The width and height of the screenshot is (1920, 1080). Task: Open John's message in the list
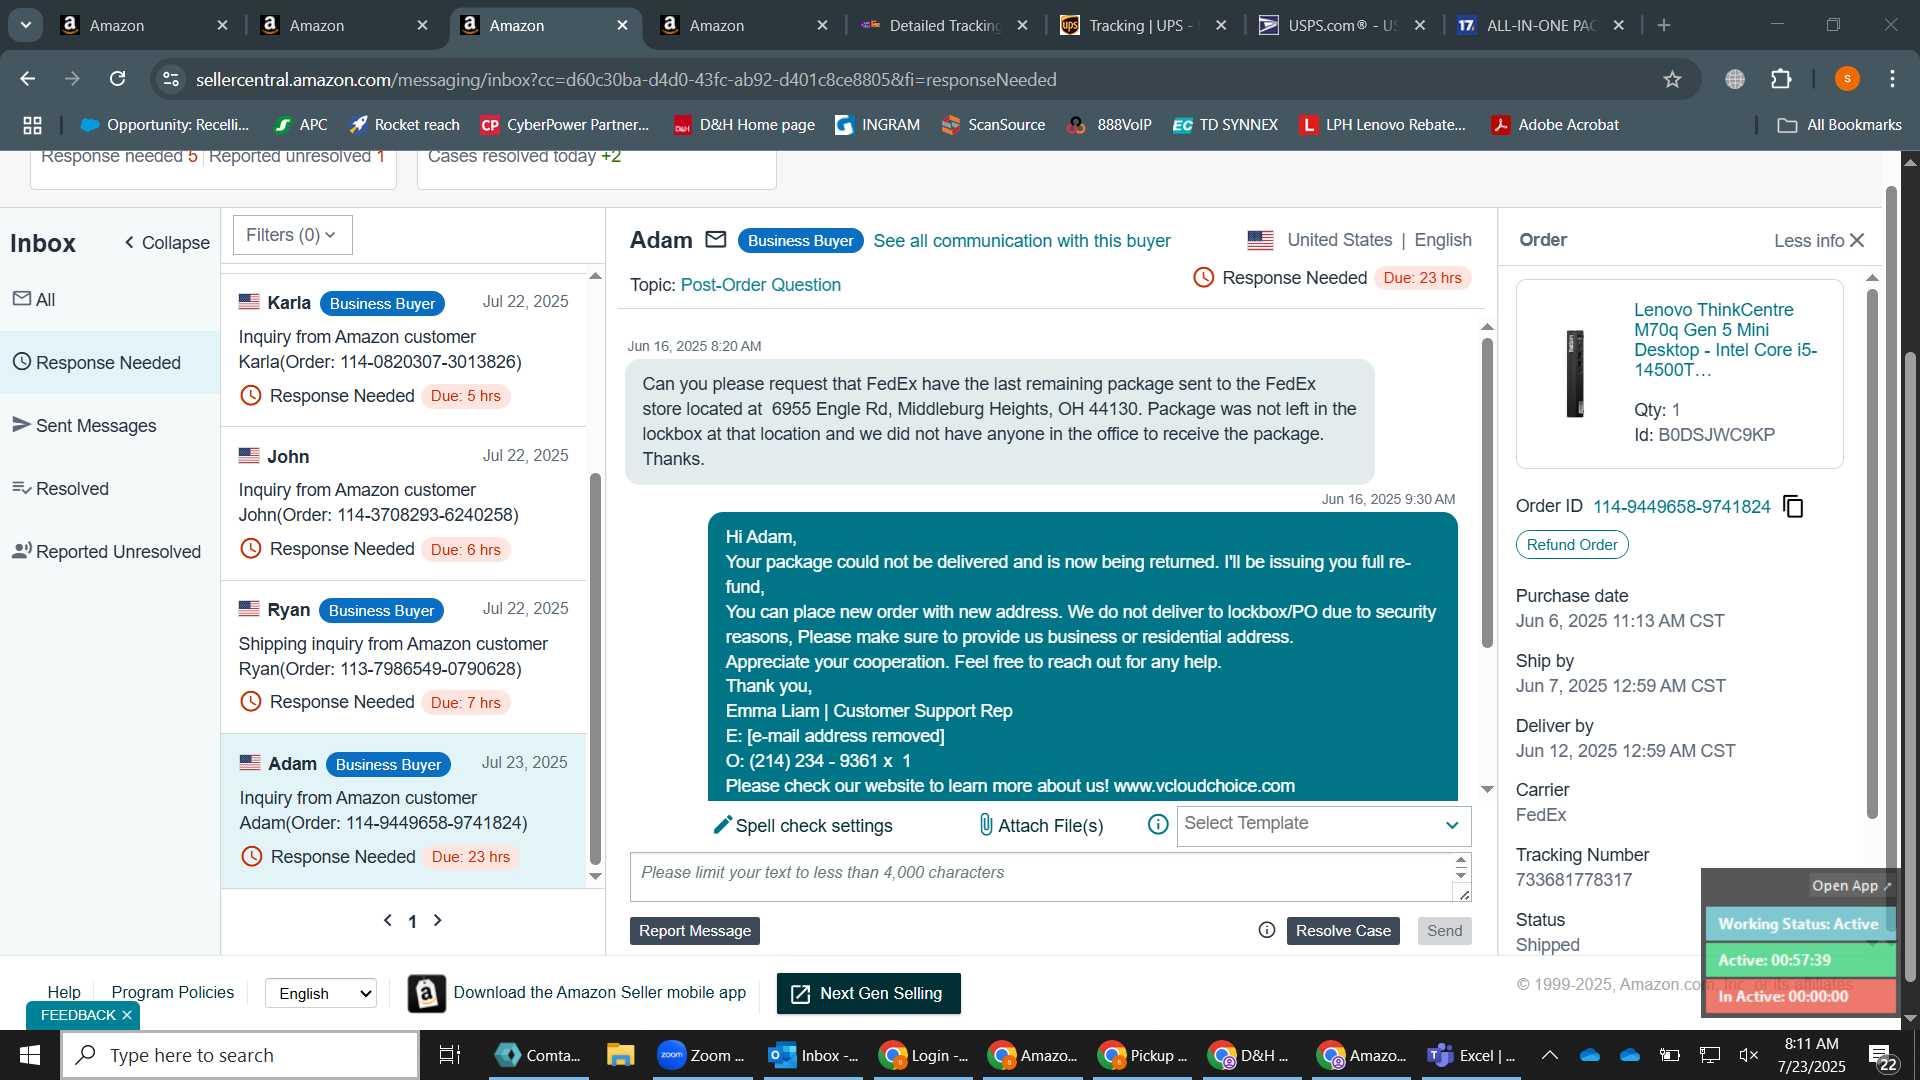click(x=404, y=503)
